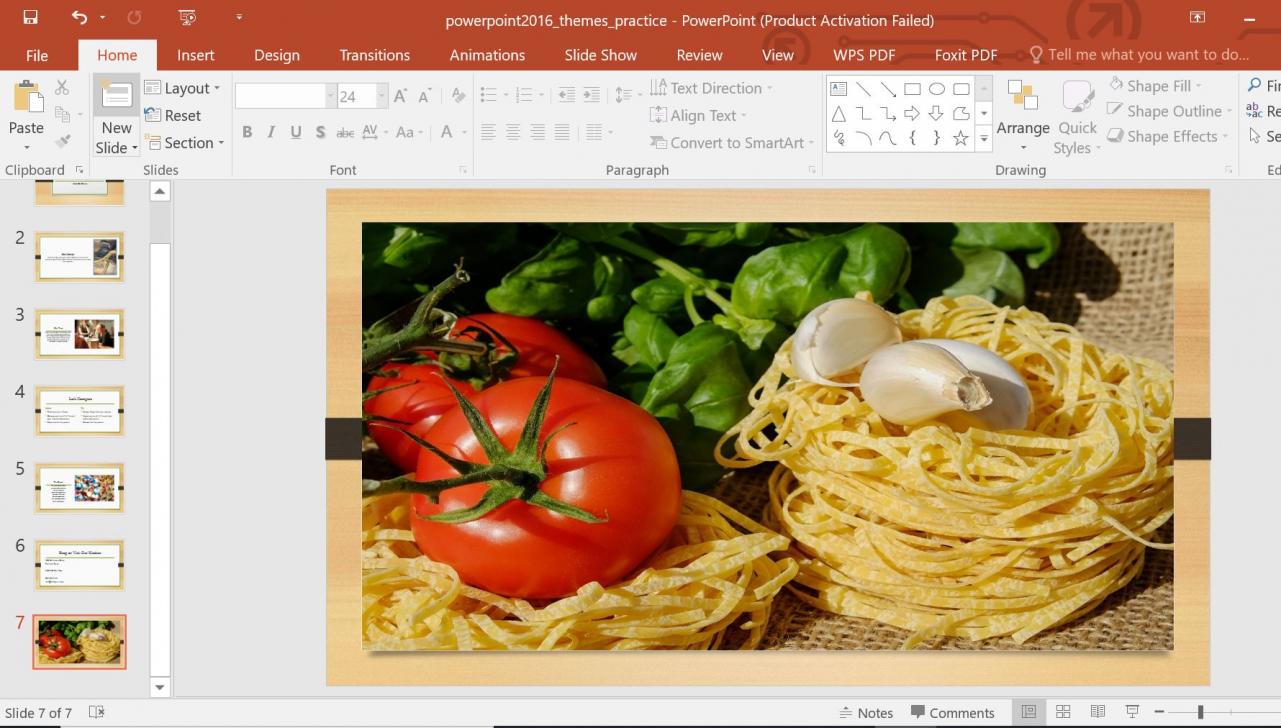Switch to Slide Sorter view

click(x=1063, y=711)
